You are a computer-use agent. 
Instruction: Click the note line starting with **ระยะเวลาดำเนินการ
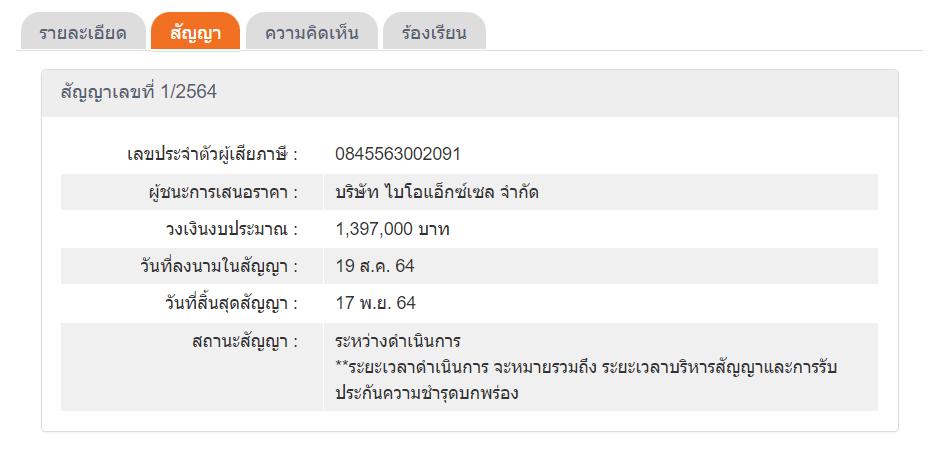pos(586,368)
